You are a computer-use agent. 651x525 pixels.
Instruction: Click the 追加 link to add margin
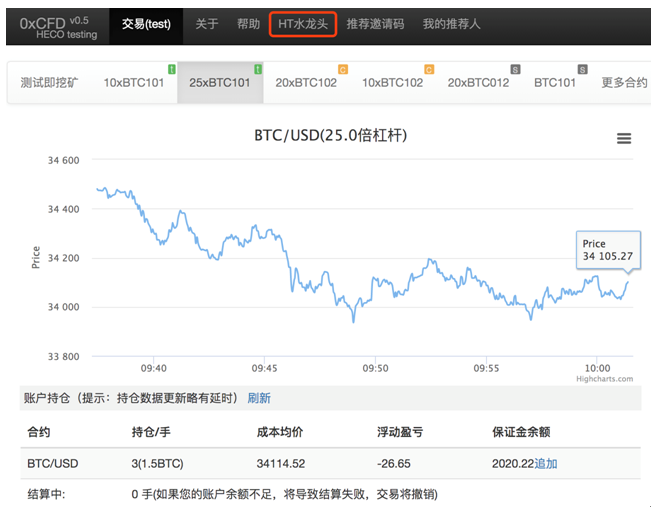coord(546,464)
